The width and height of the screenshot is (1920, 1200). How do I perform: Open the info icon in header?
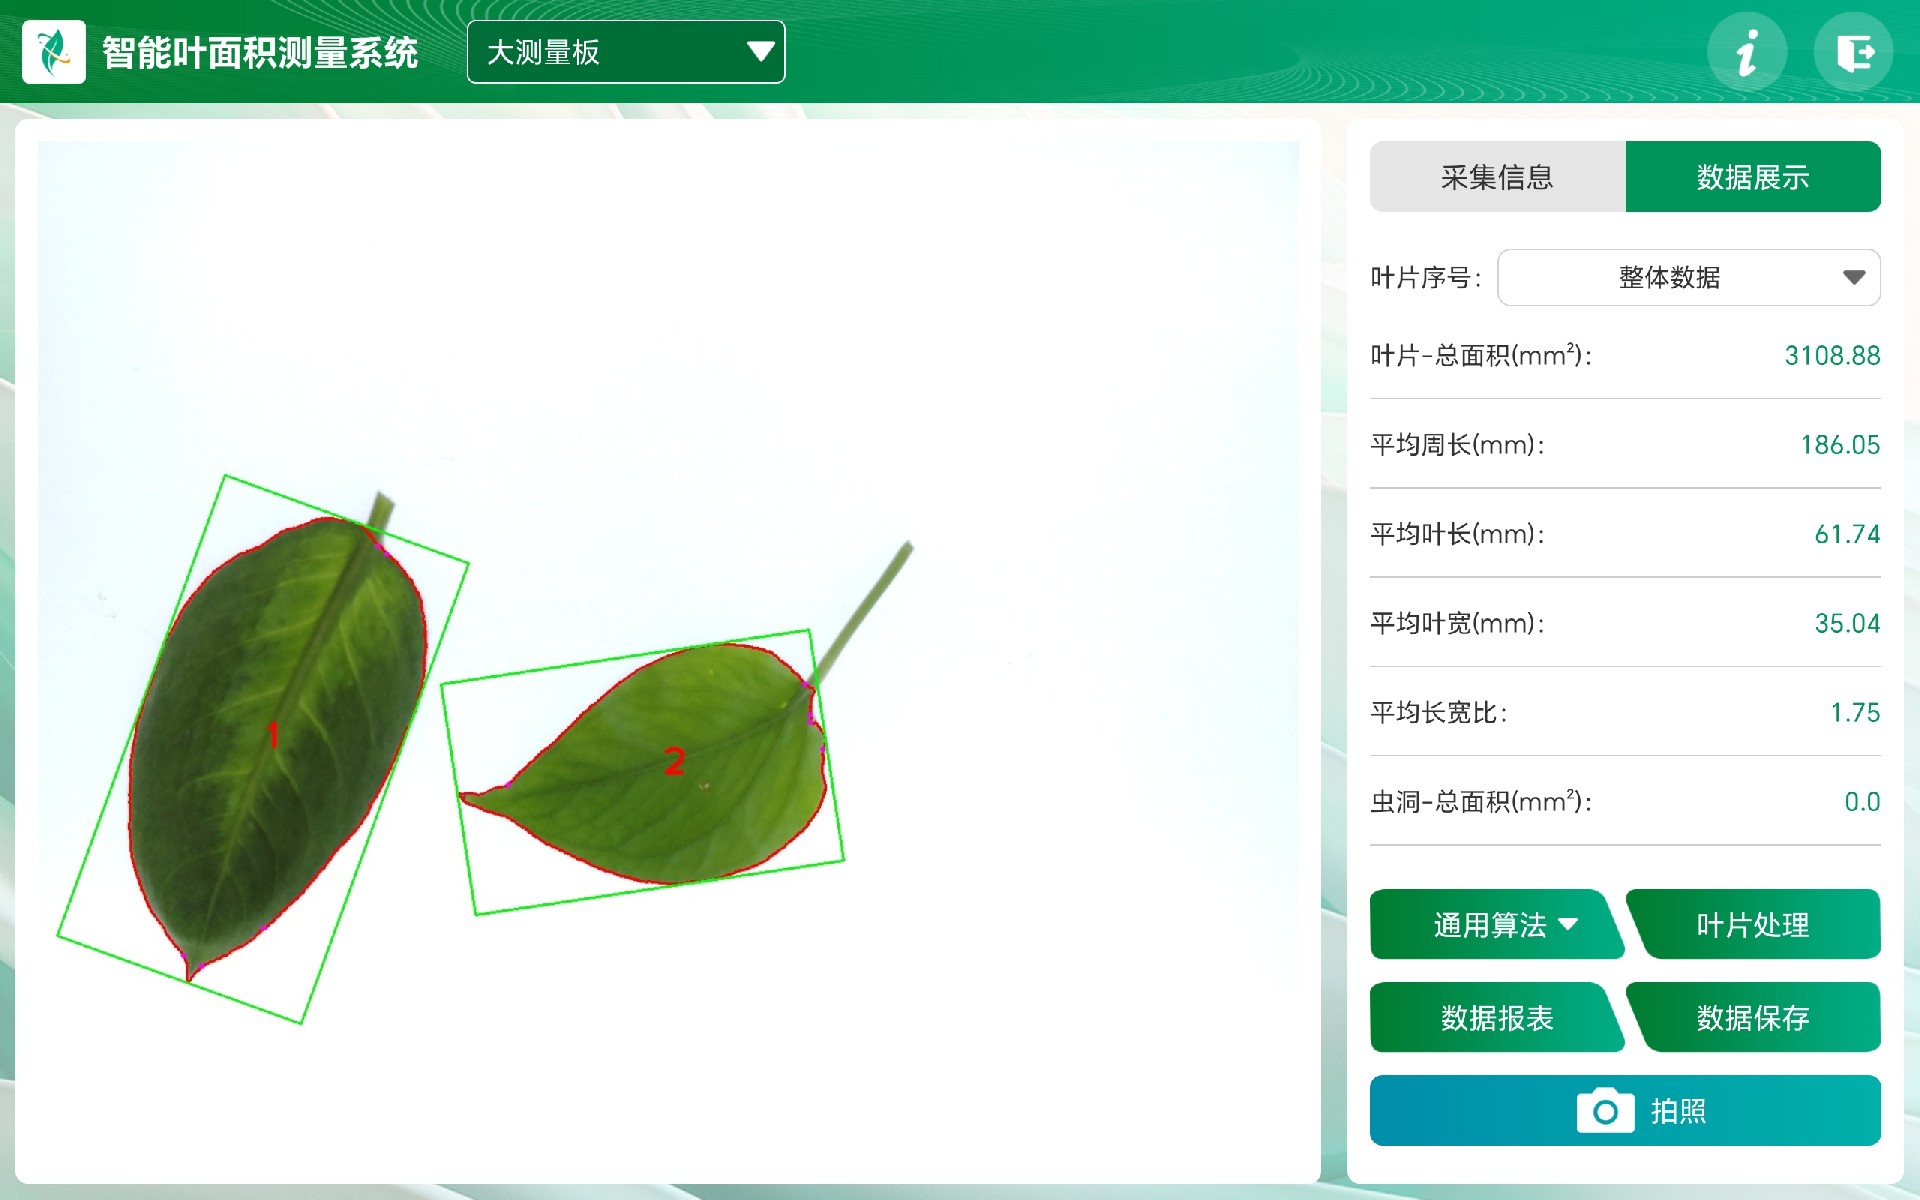click(1746, 52)
